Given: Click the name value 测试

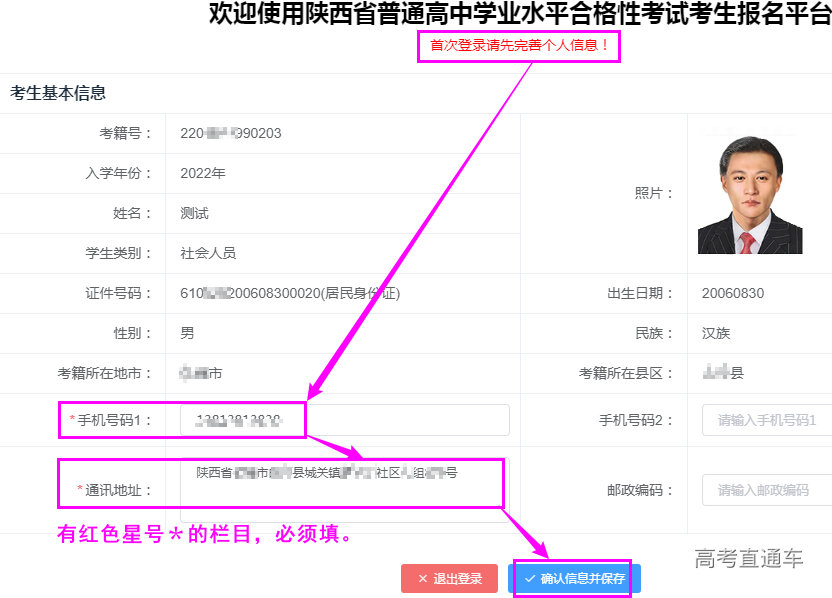Looking at the screenshot, I should 194,213.
